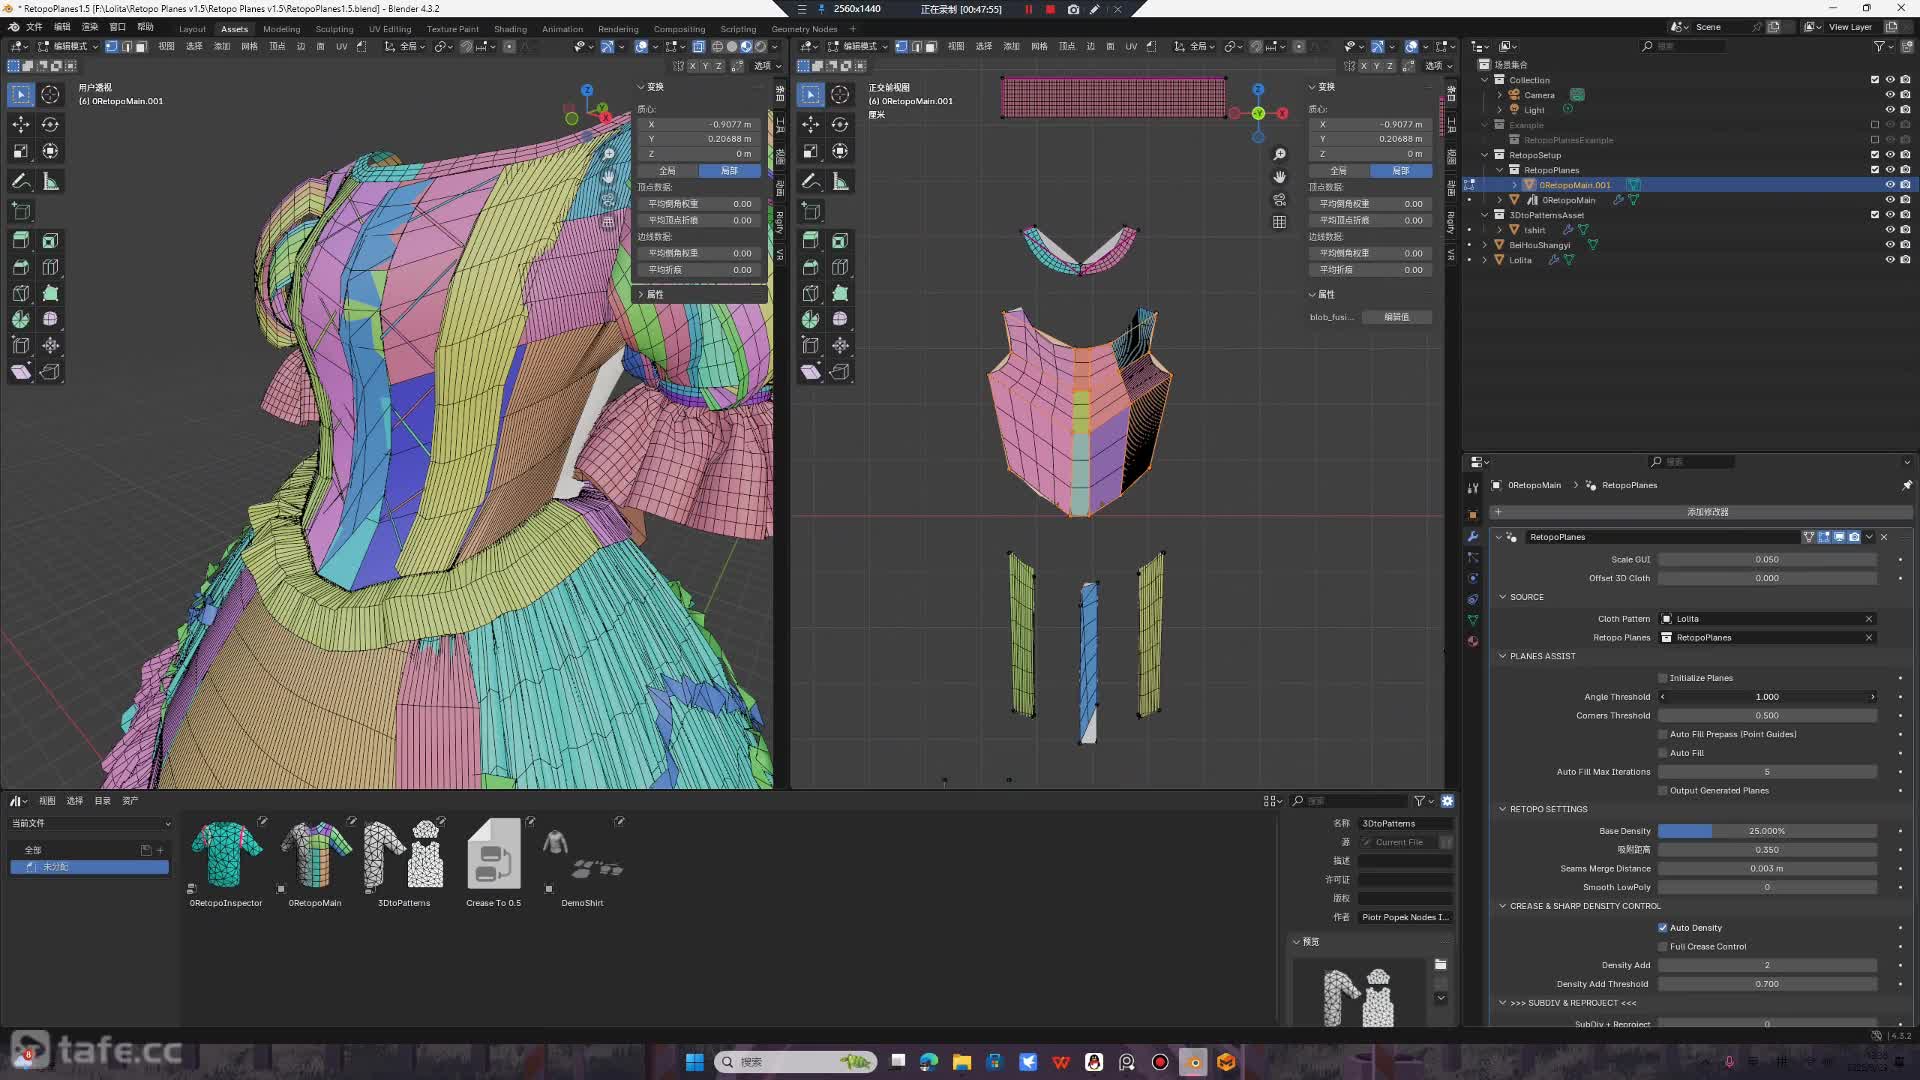Image resolution: width=1920 pixels, height=1080 pixels.
Task: Select the 0RetopoInspector asset thumbnail
Action: coord(226,855)
